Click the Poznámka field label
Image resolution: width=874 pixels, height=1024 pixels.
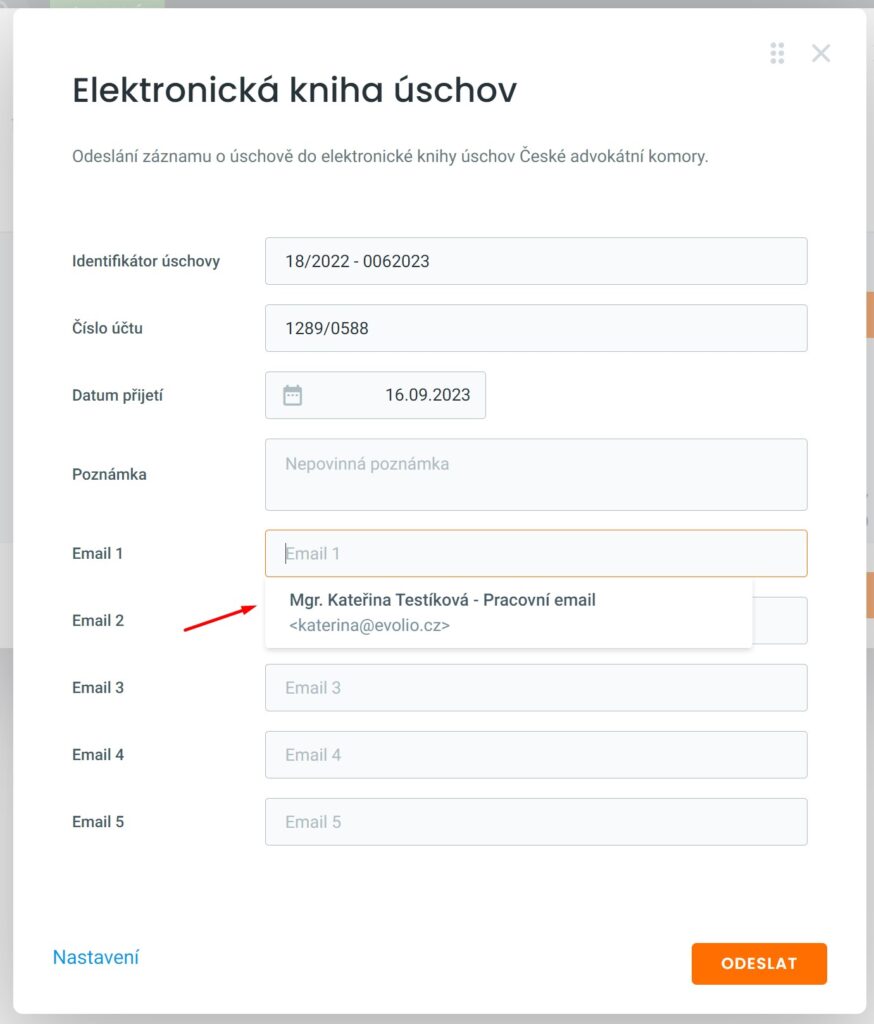pos(109,474)
